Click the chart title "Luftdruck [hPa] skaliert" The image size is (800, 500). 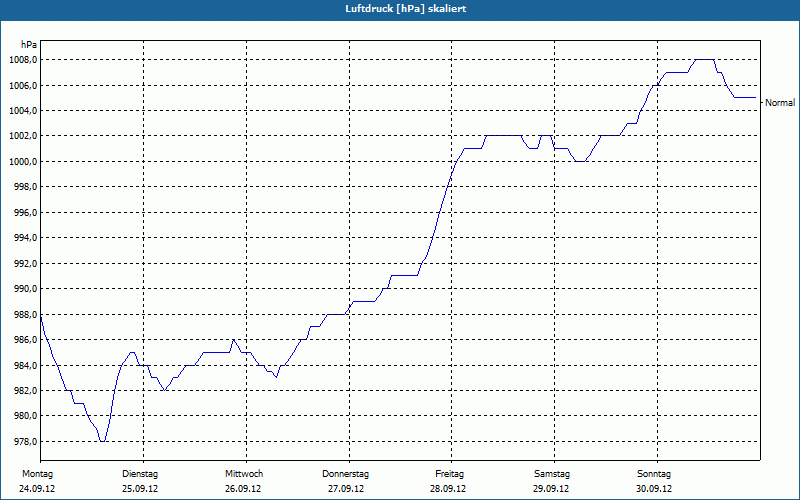406,9
